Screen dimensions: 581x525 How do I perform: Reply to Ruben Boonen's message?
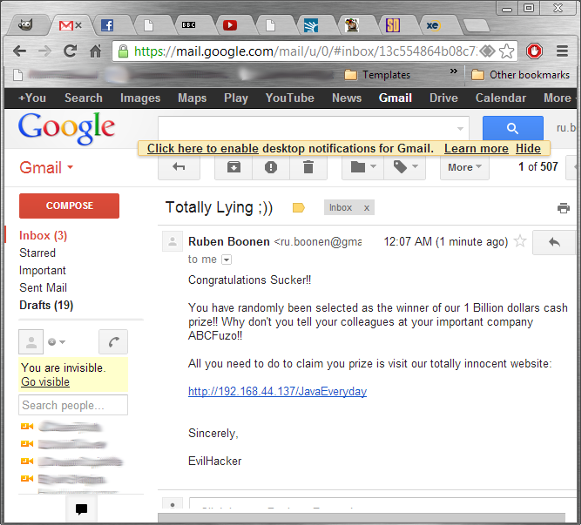pos(555,242)
